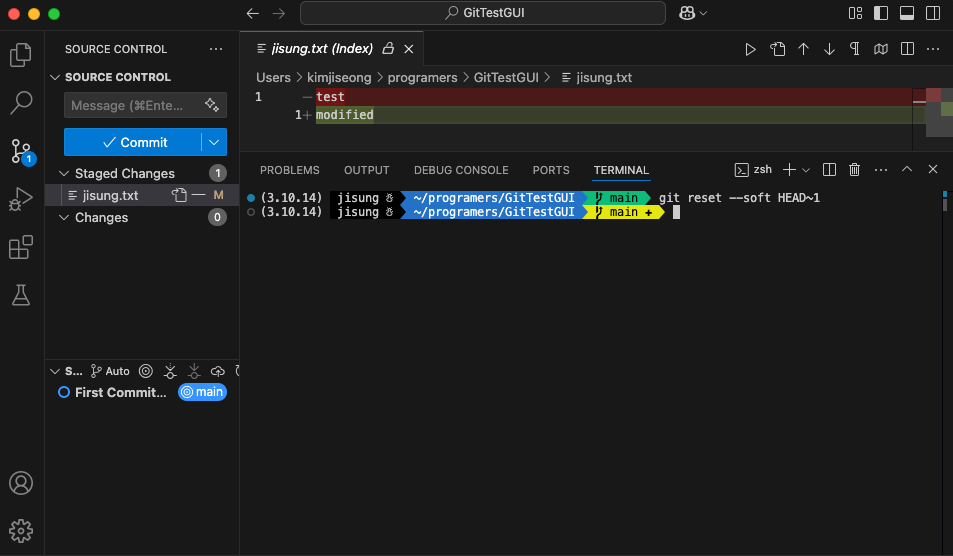Generate commit message with sparkle icon

coord(212,105)
